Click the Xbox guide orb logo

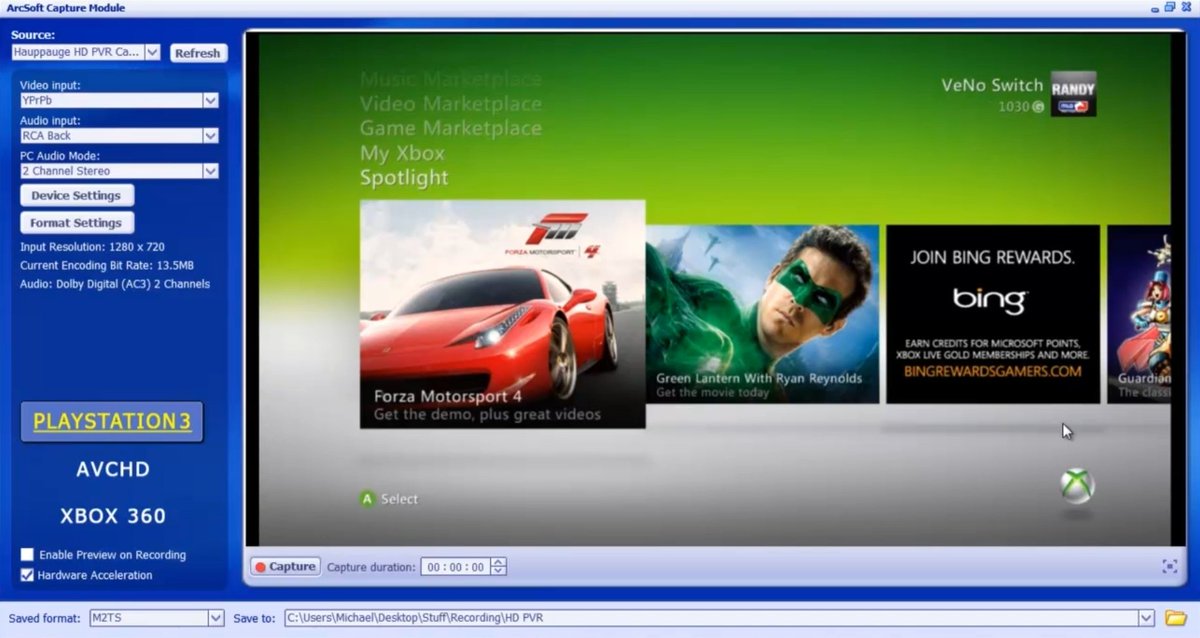pyautogui.click(x=1077, y=486)
